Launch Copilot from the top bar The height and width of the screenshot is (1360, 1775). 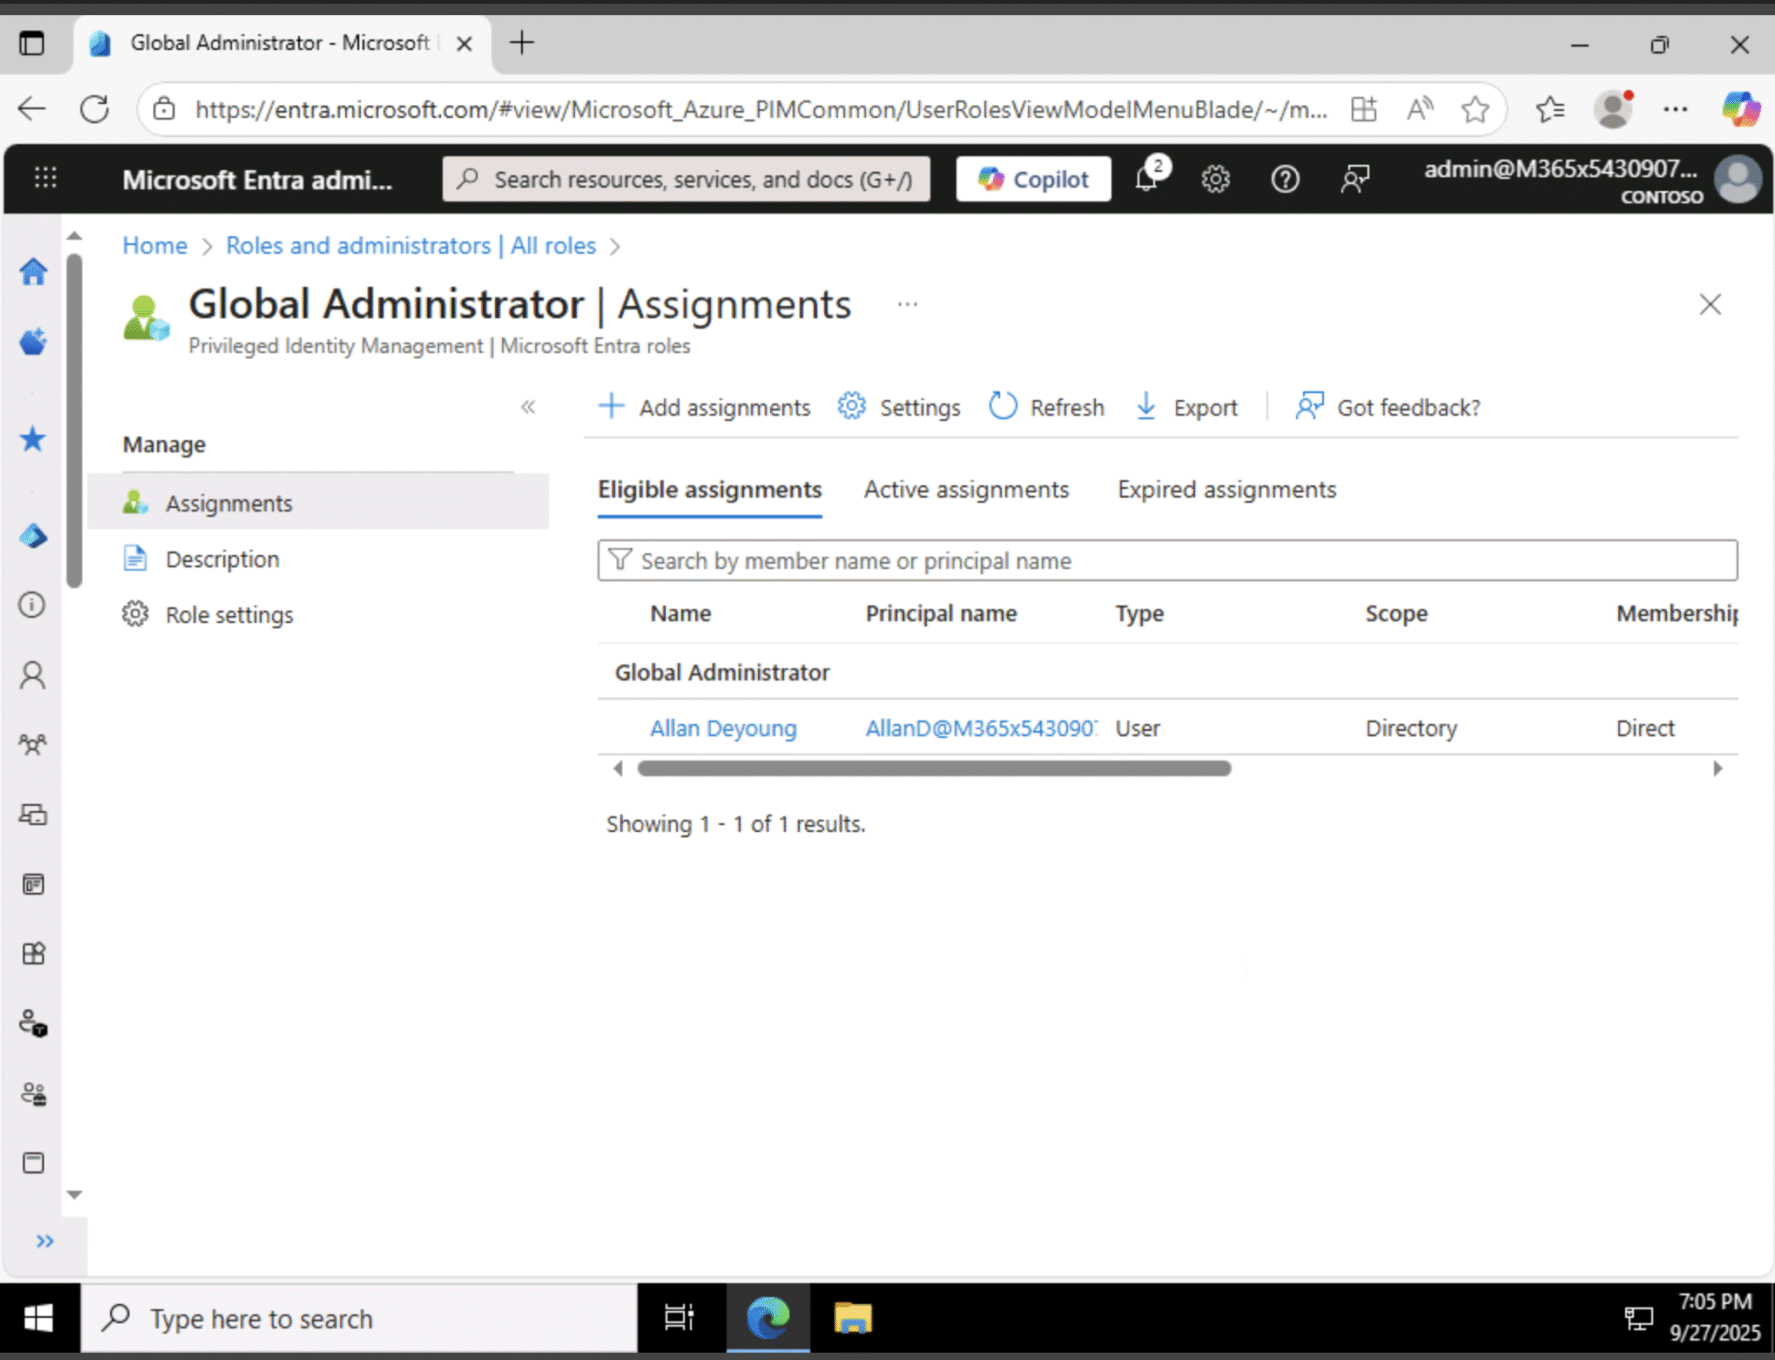click(x=1033, y=179)
